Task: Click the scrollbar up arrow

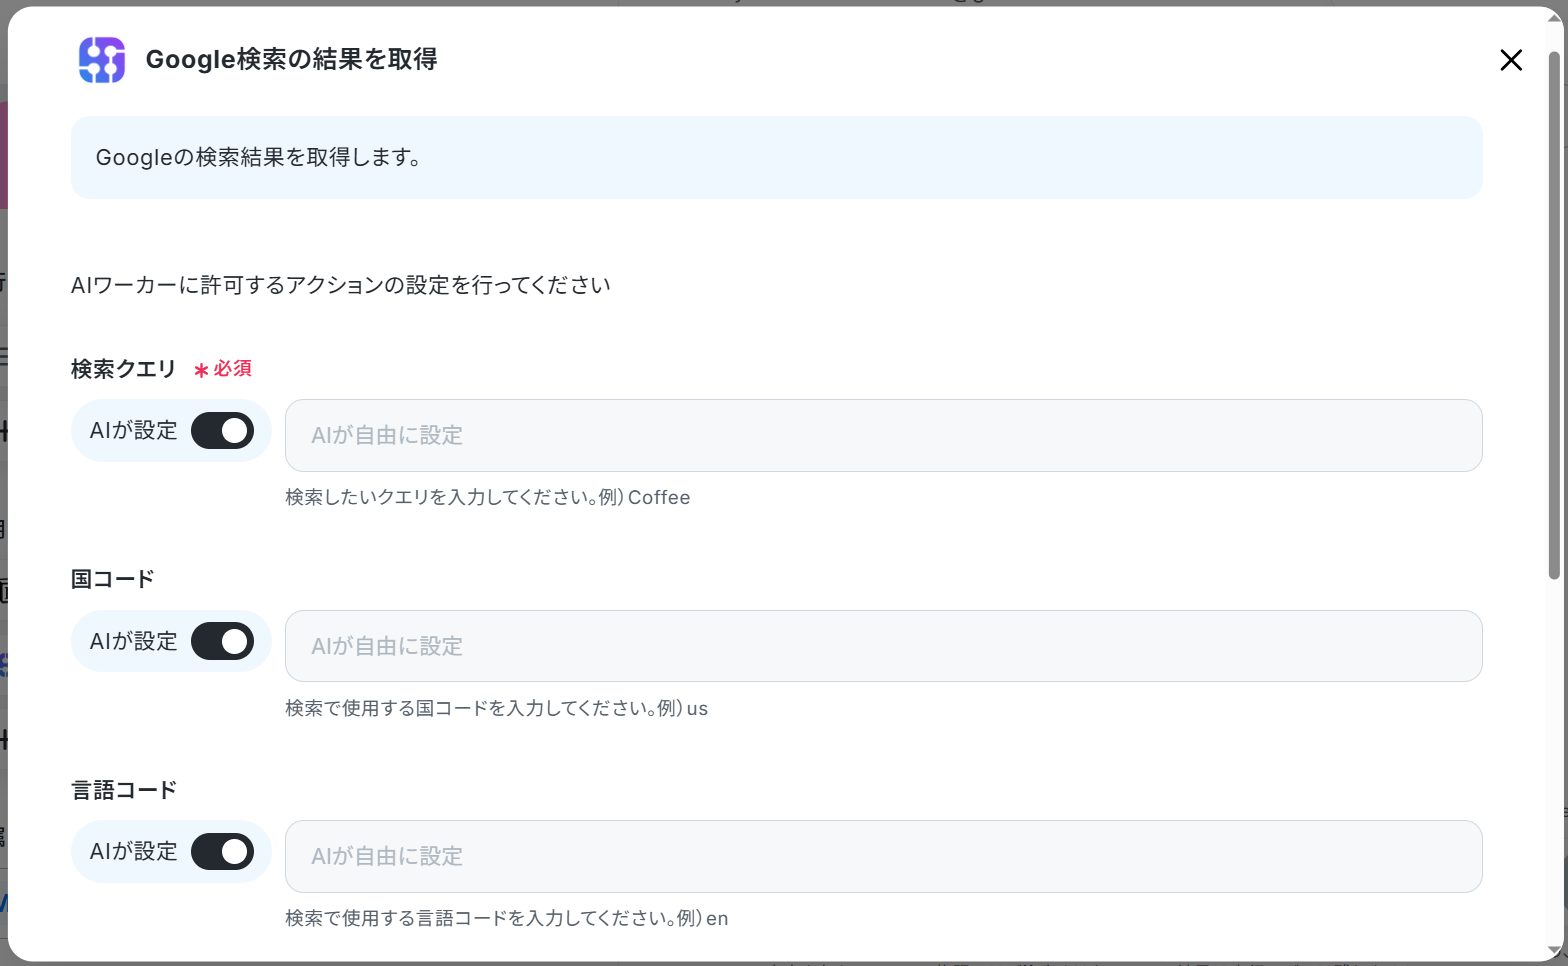Action: (x=1554, y=18)
